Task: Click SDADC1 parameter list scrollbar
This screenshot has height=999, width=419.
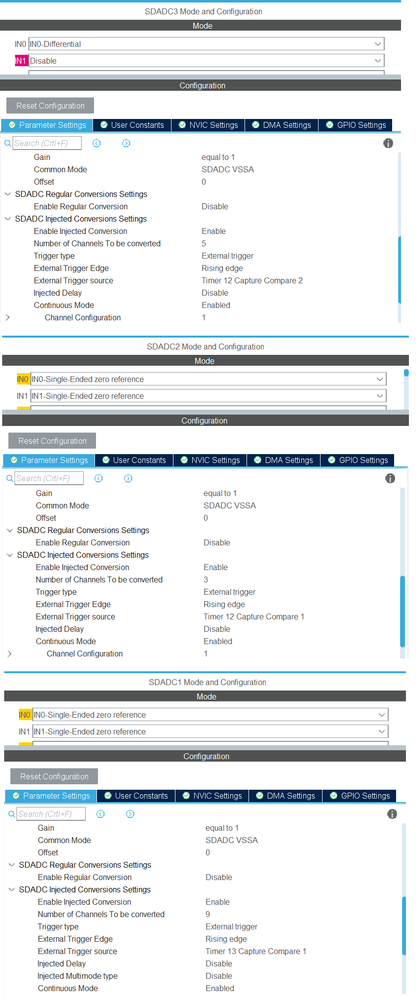Action: (x=403, y=927)
